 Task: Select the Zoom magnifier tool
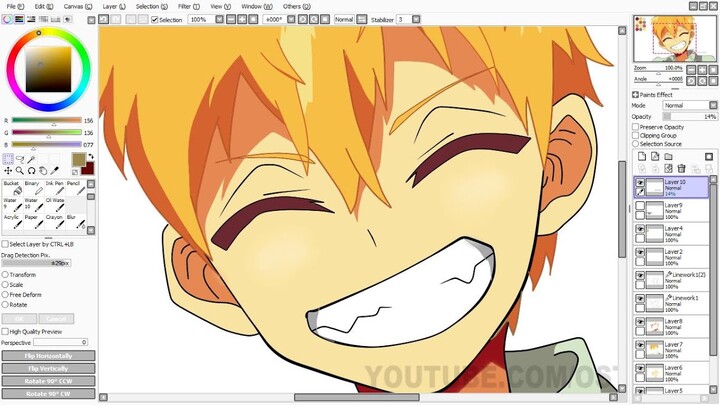tap(20, 171)
